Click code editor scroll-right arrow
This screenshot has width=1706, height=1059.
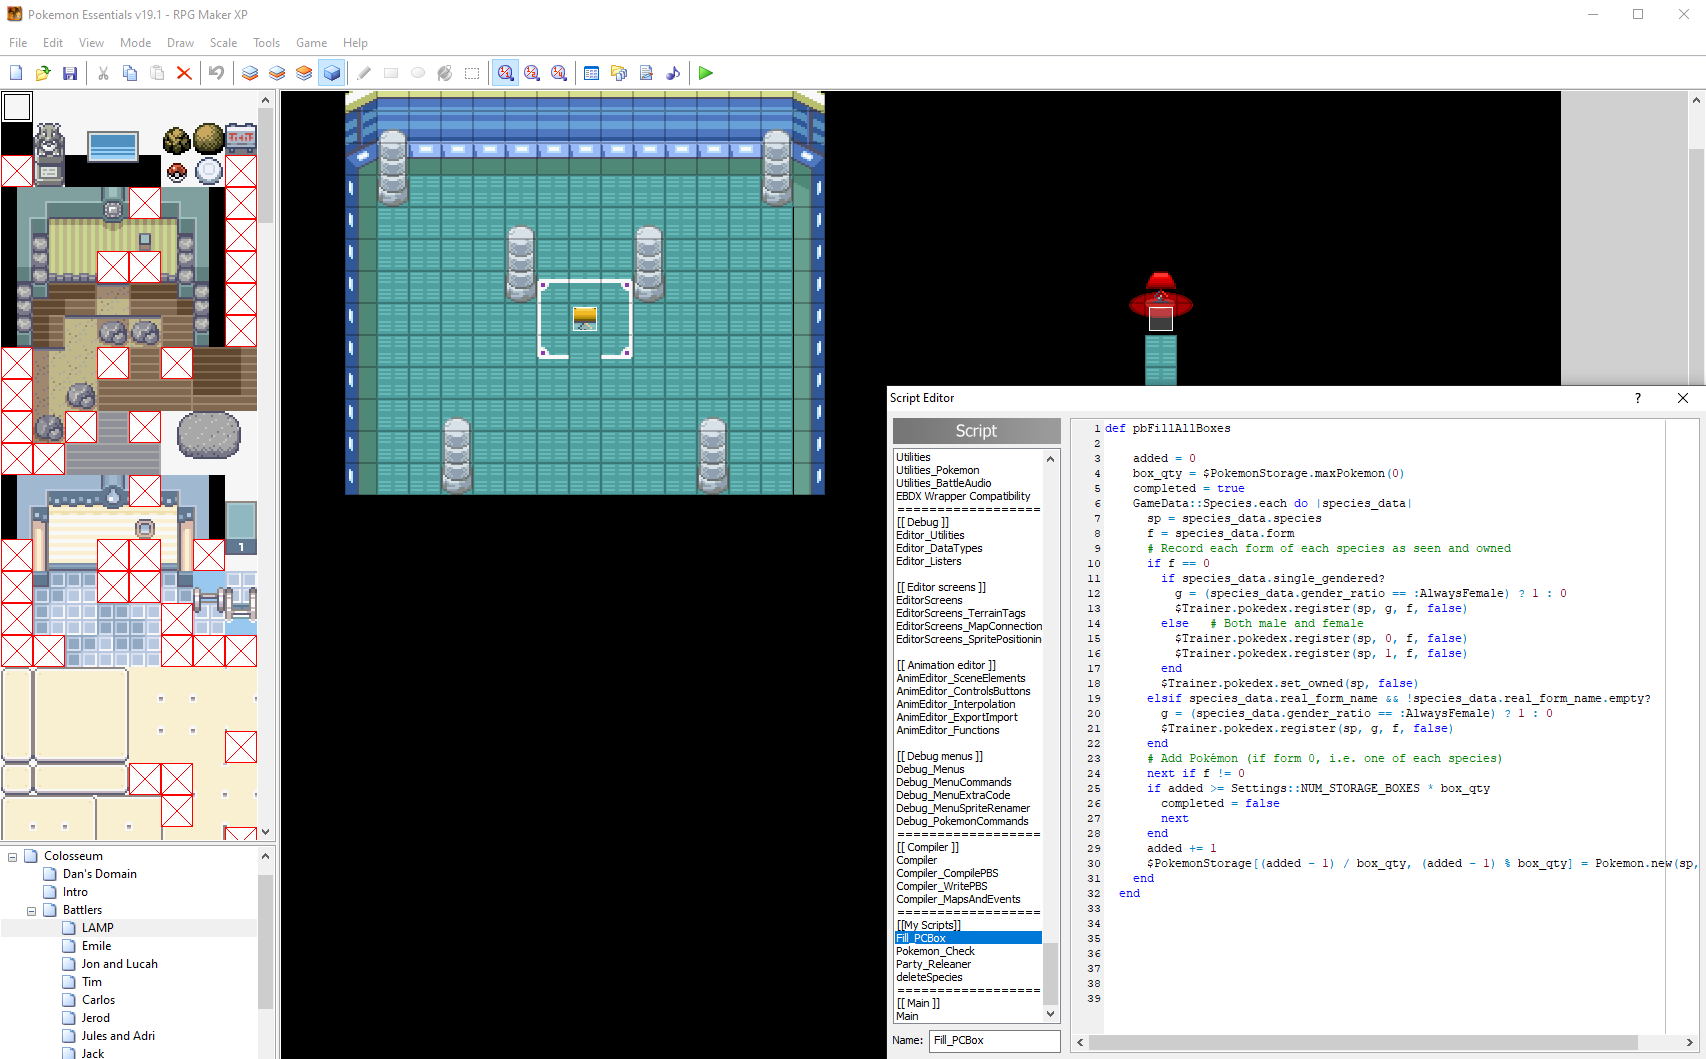pos(1689,1042)
